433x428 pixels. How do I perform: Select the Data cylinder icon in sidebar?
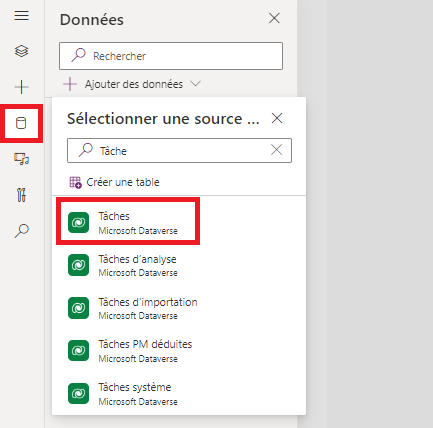(x=21, y=123)
